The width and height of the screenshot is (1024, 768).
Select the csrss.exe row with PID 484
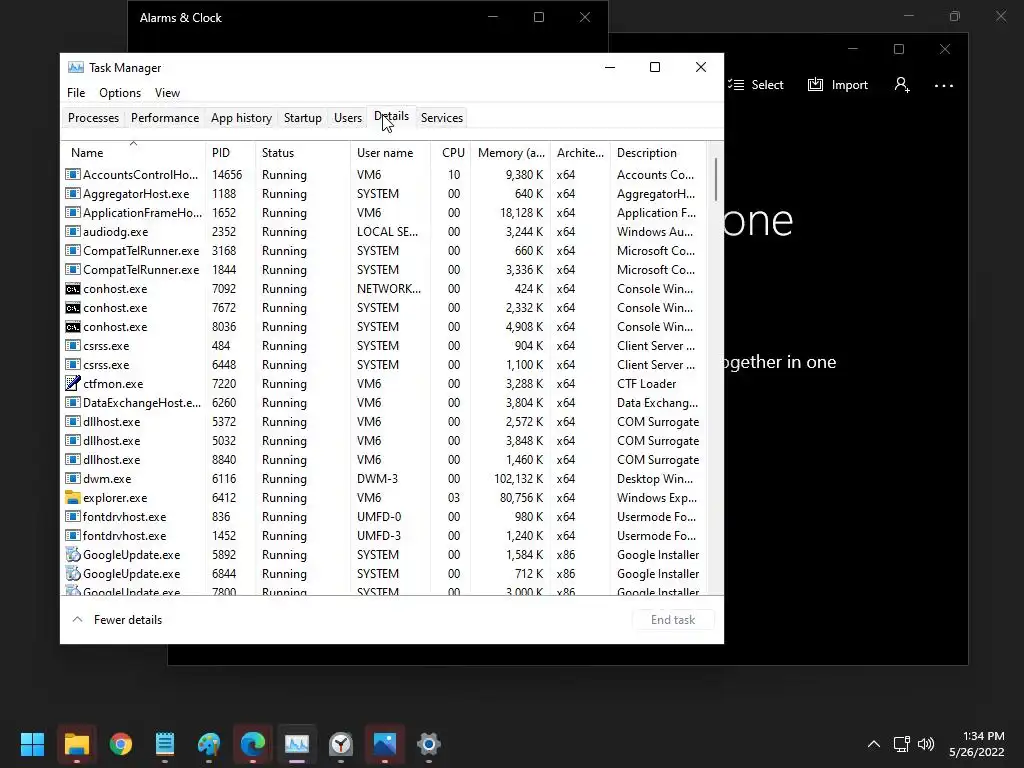click(x=385, y=345)
